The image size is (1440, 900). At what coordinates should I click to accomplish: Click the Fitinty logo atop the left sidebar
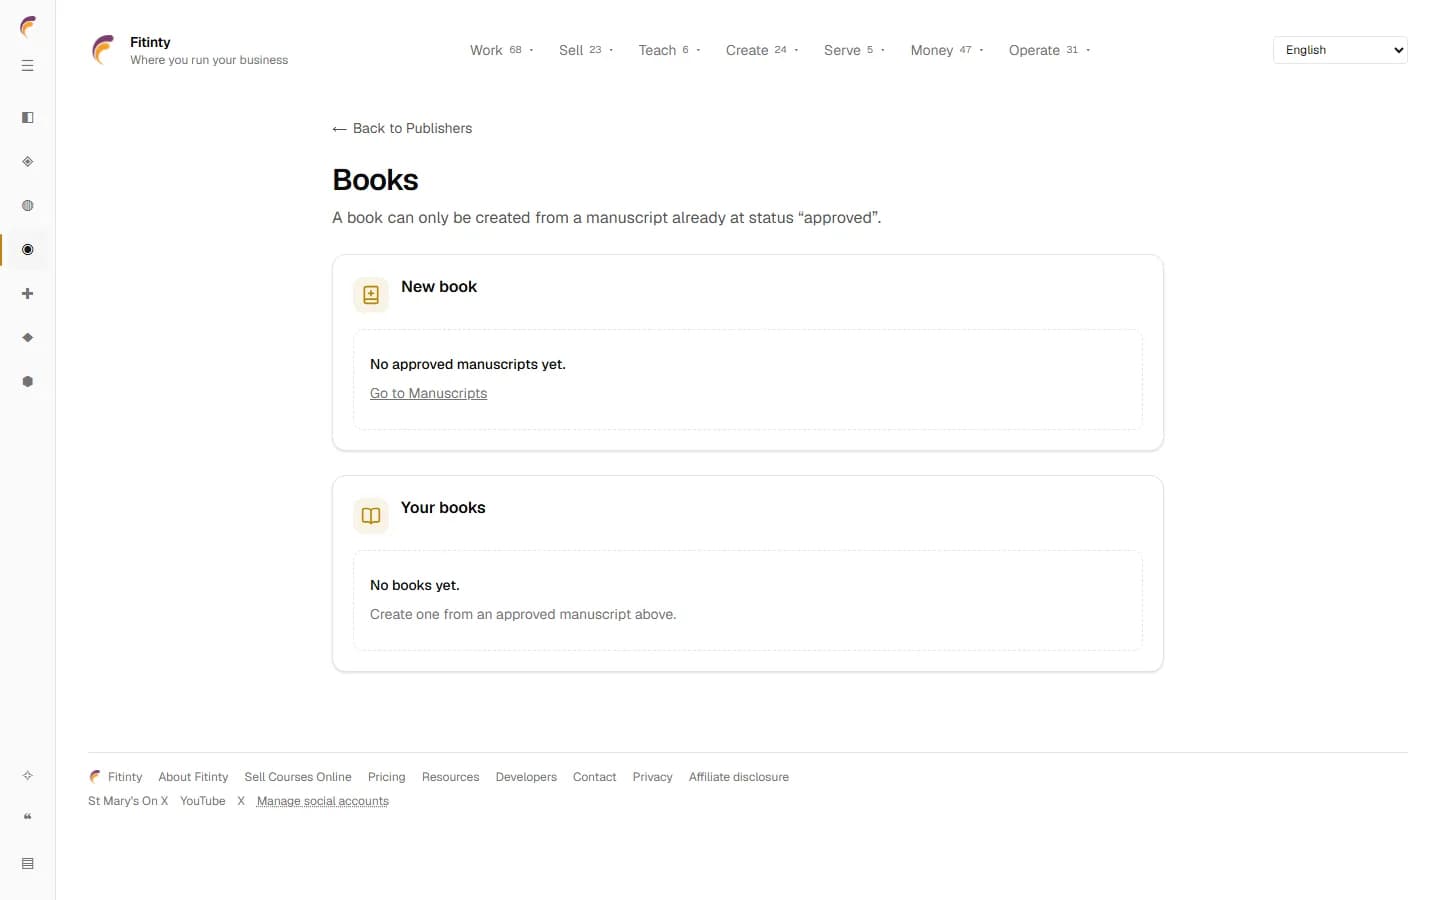pyautogui.click(x=28, y=26)
